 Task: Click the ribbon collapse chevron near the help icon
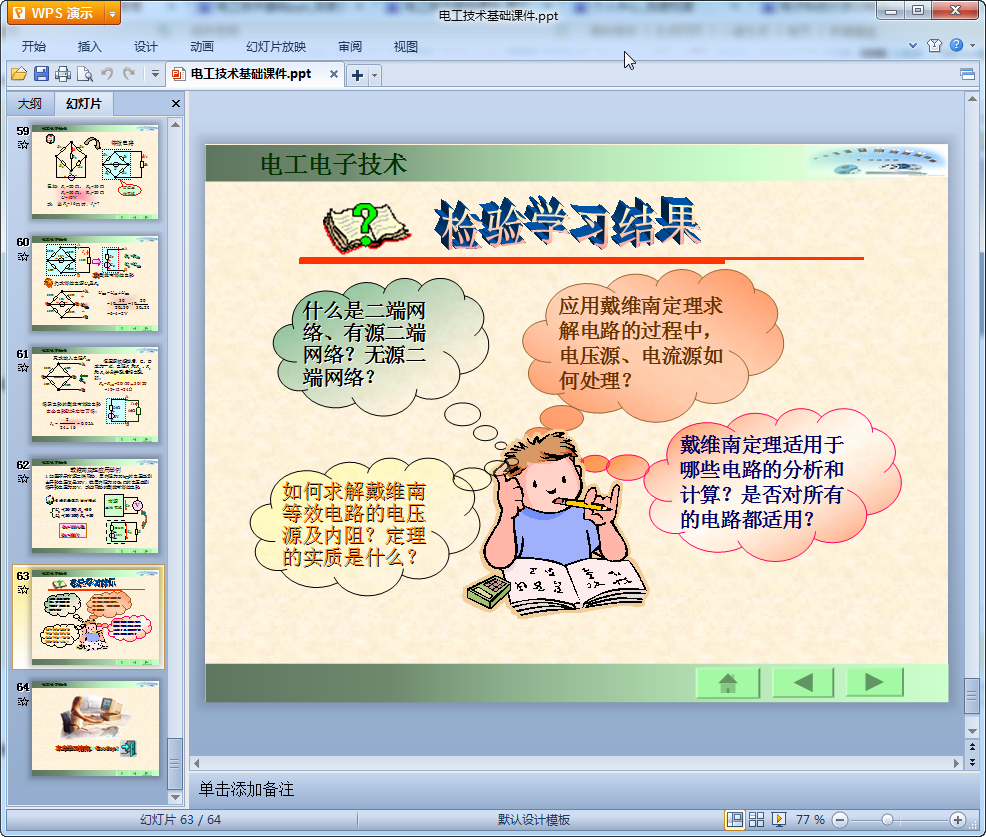913,45
